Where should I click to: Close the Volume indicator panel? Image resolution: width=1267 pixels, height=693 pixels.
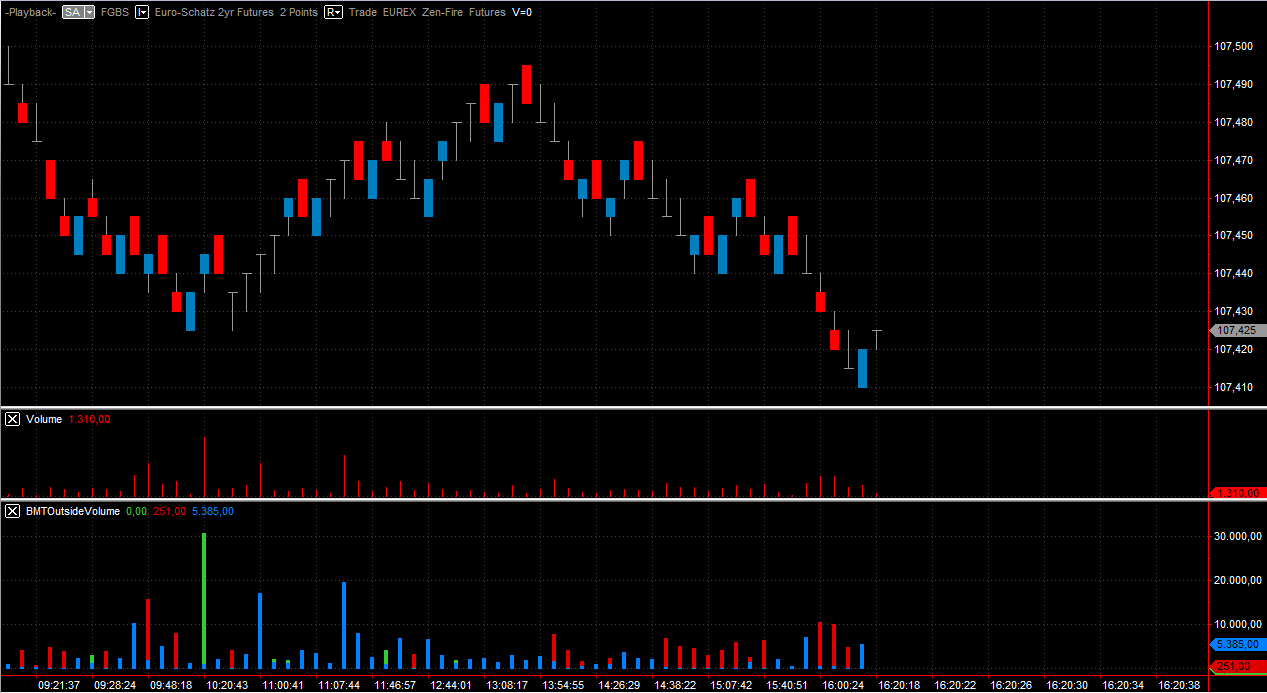click(x=12, y=419)
